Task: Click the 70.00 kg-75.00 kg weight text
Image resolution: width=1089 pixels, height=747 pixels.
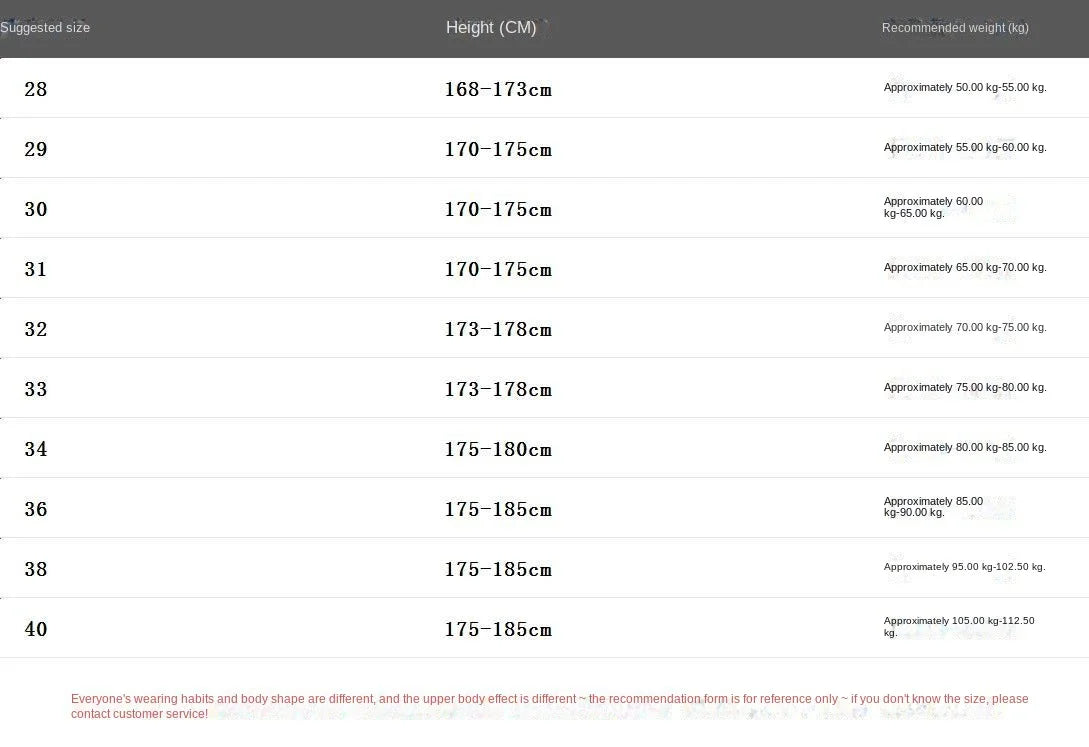Action: click(x=965, y=328)
